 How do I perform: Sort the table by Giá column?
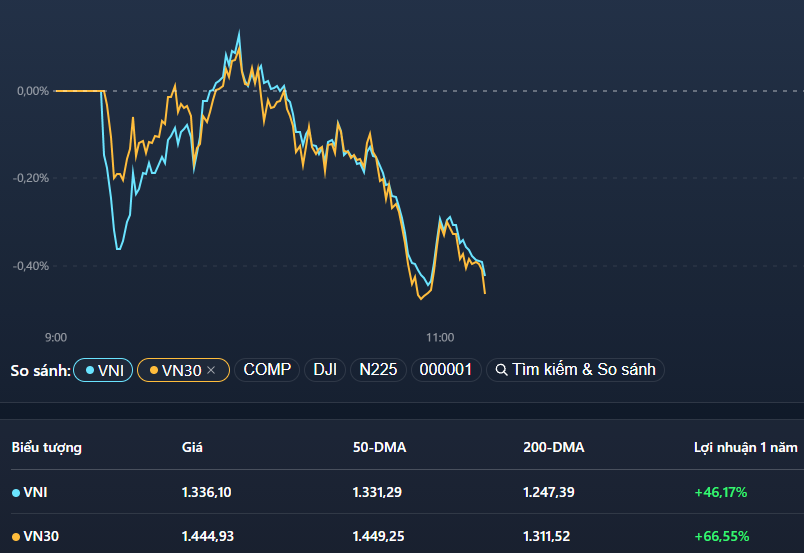point(192,447)
